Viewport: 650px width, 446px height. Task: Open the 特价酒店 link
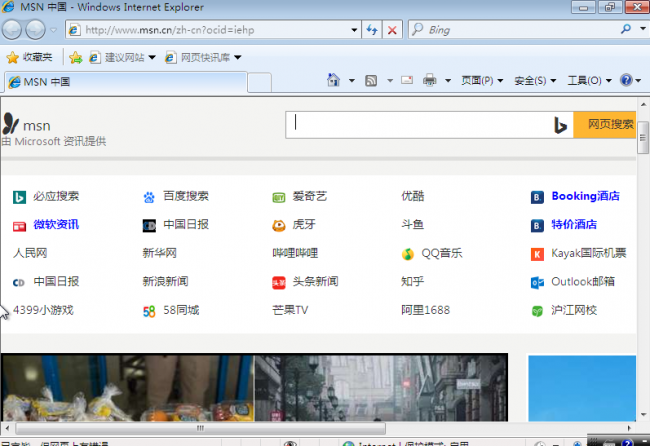click(x=574, y=225)
